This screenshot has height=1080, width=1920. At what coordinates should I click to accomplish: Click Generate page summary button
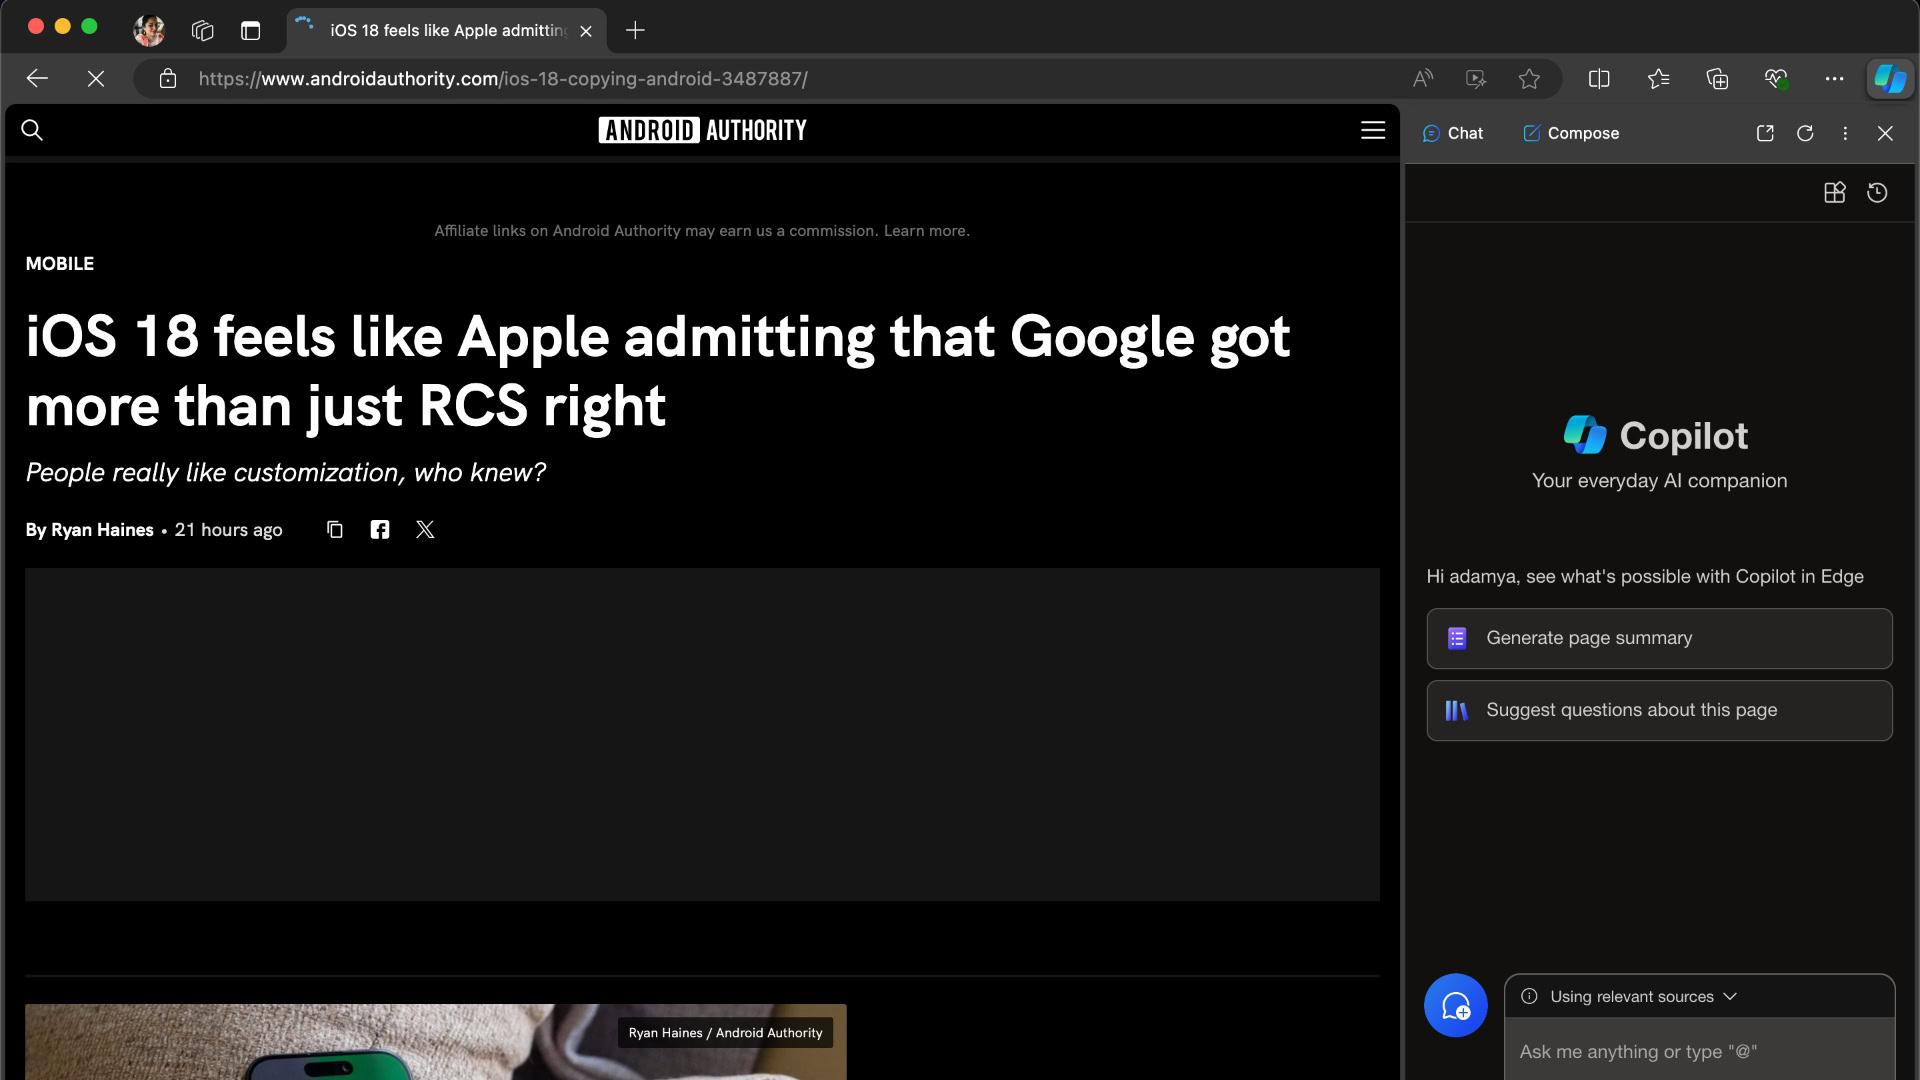(1659, 638)
